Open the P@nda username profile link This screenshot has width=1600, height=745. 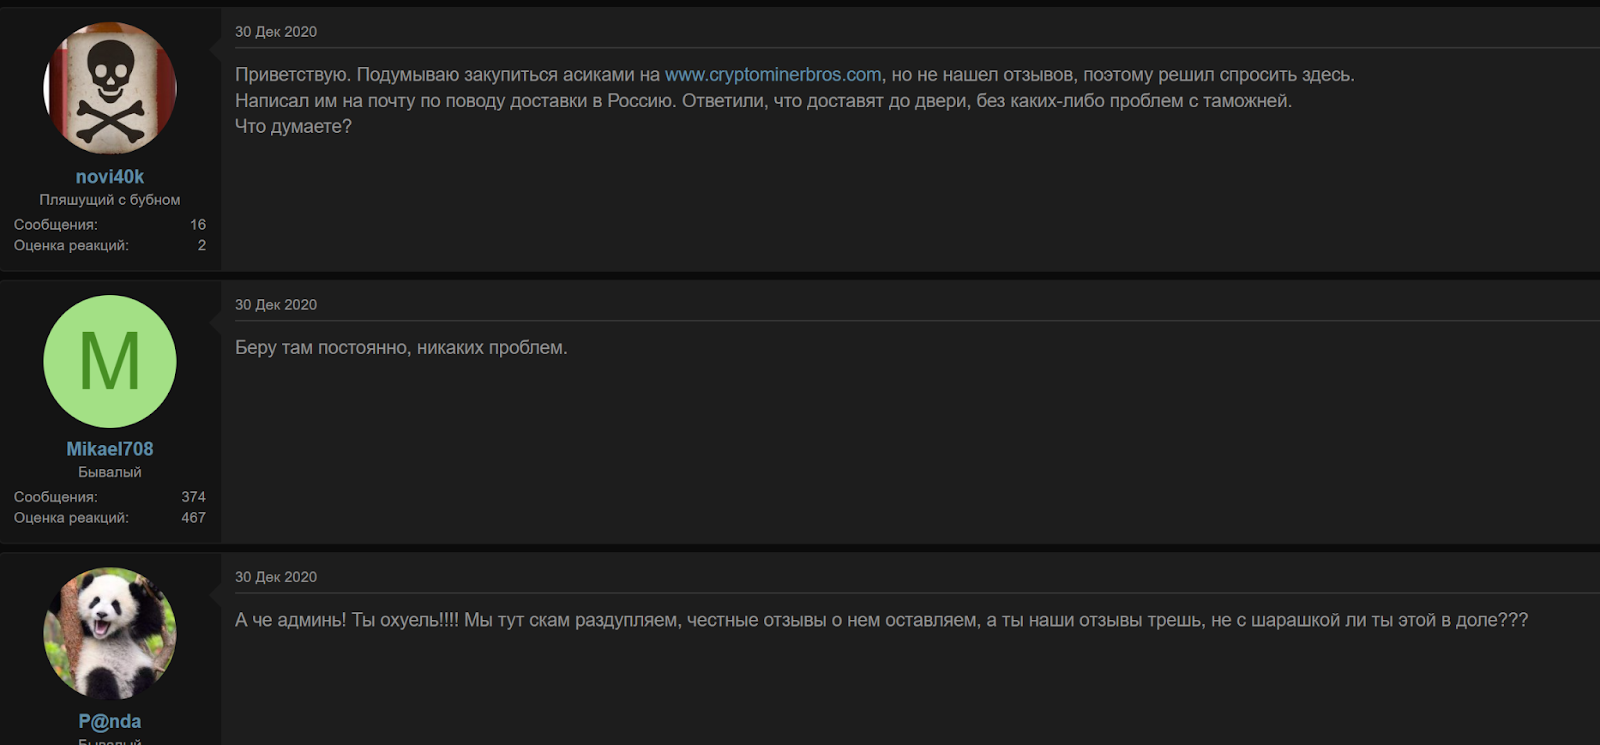(110, 721)
